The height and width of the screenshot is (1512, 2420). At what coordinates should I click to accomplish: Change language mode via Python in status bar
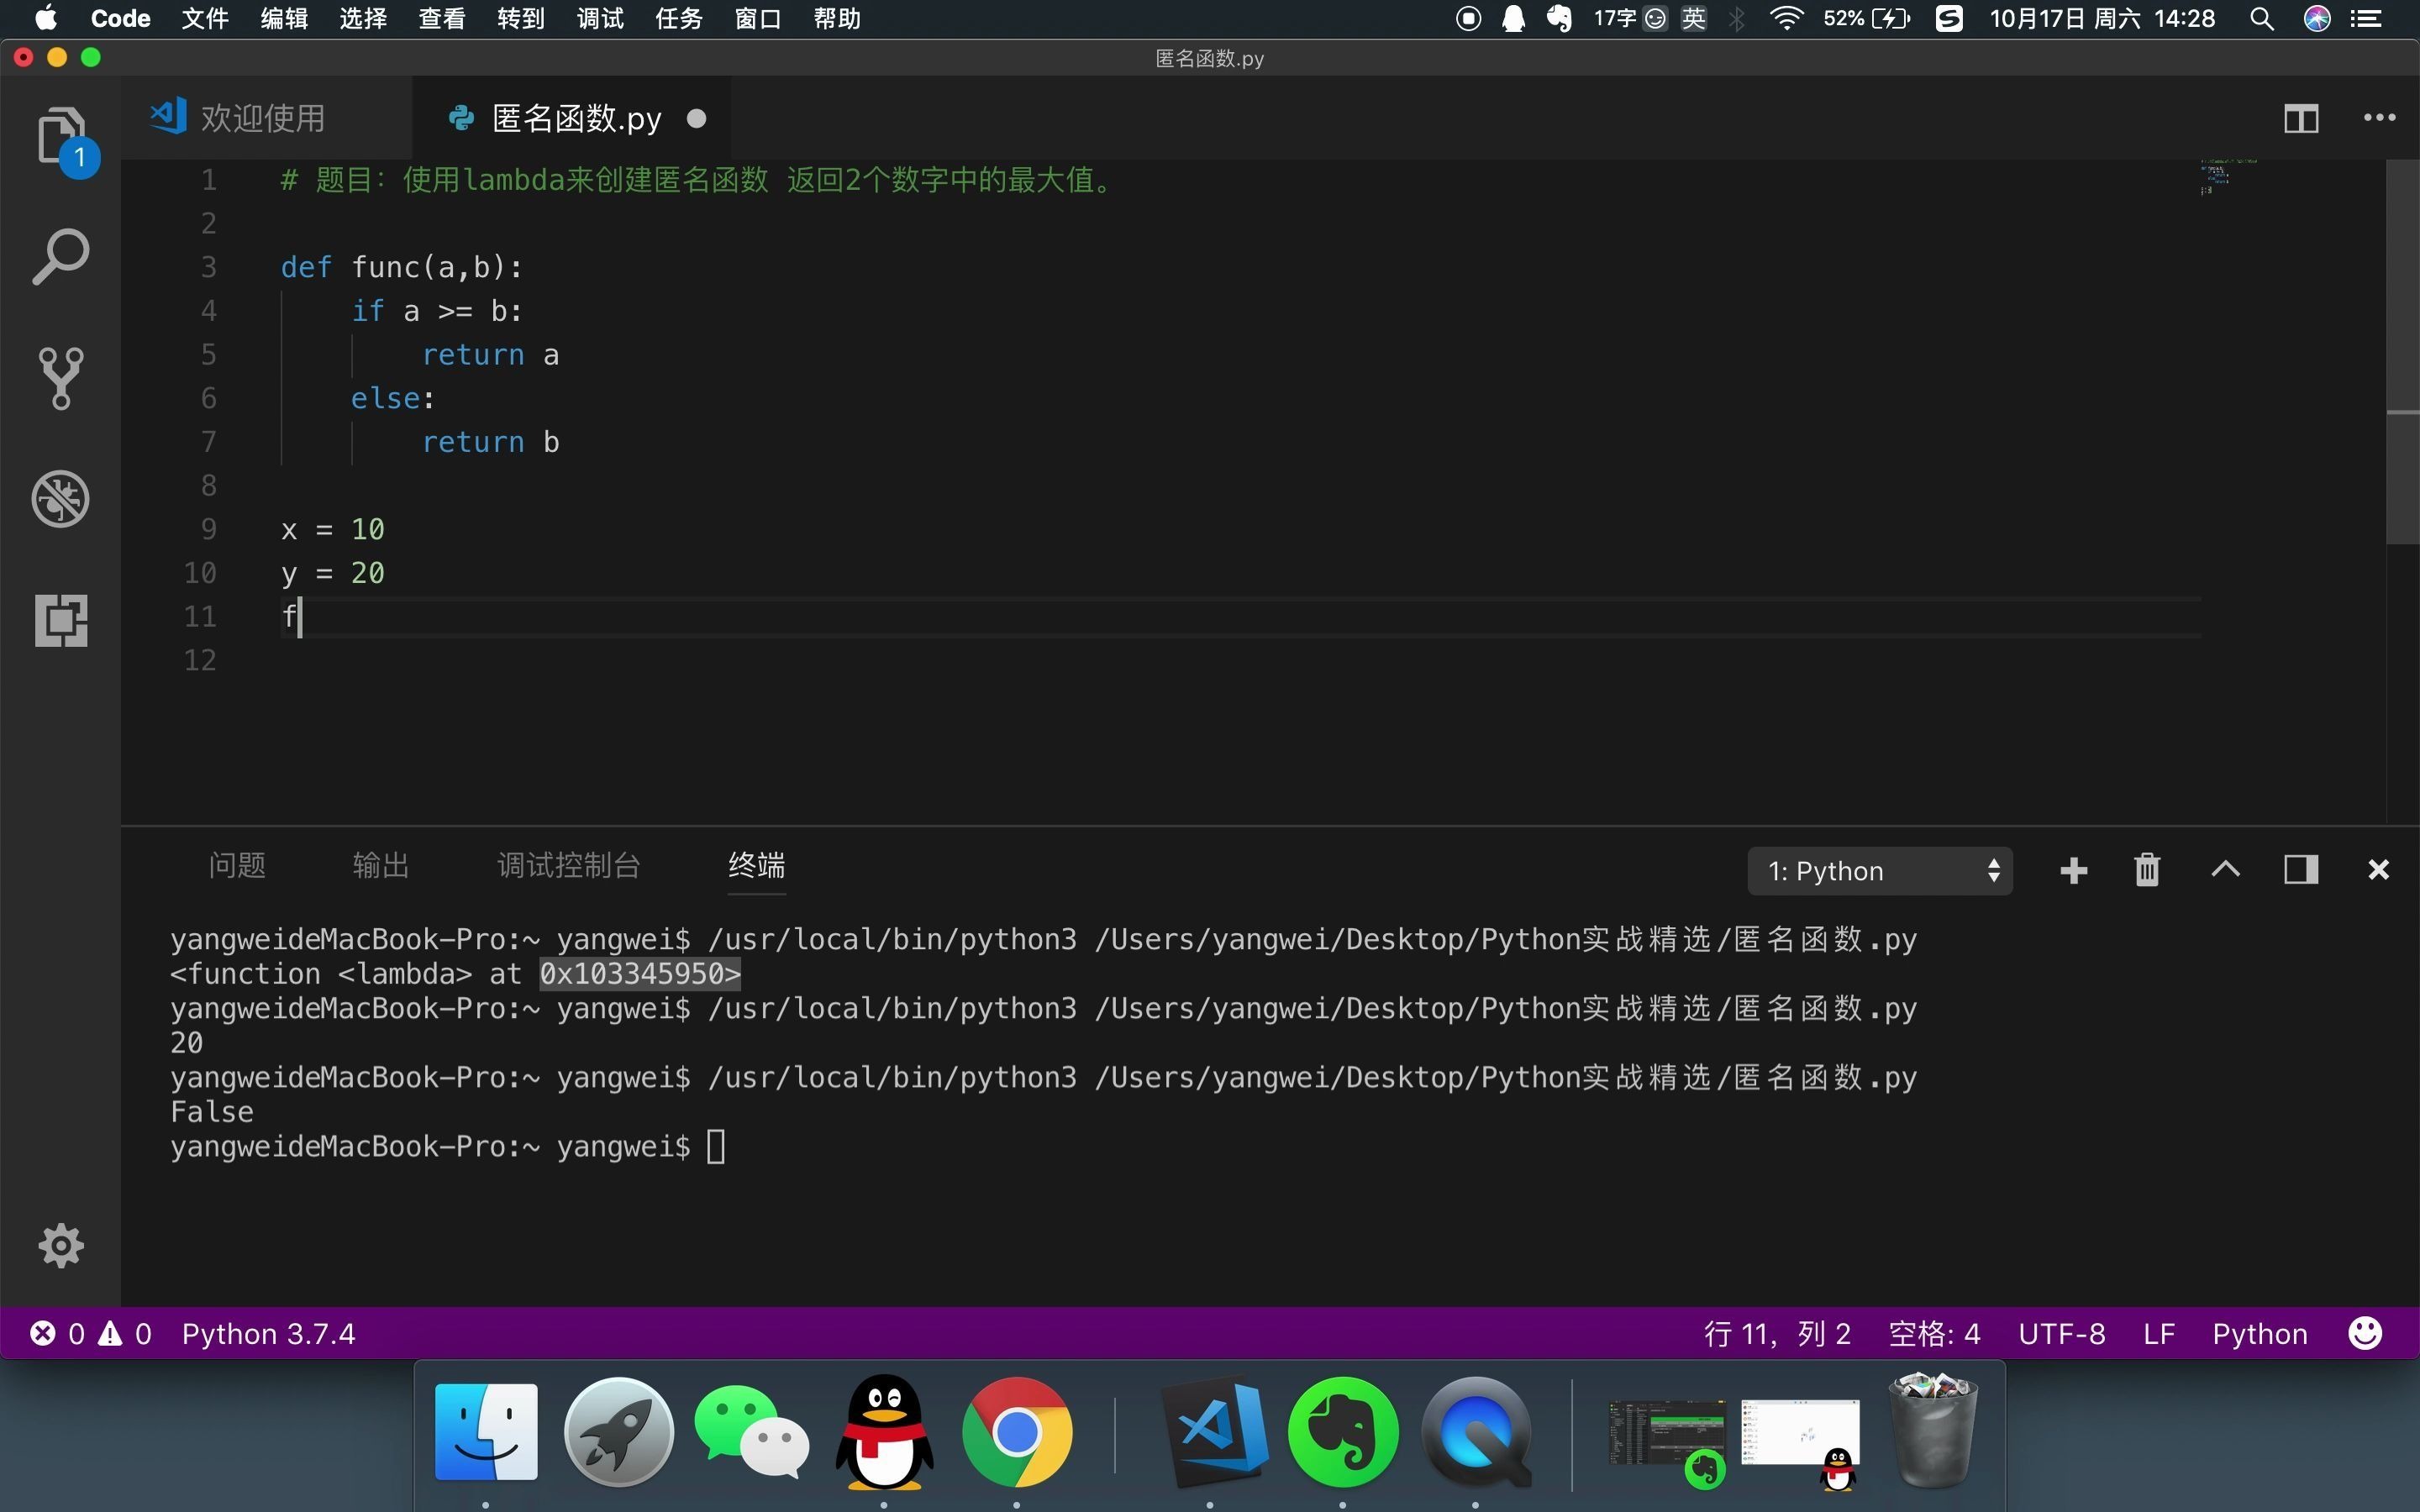[x=2259, y=1334]
